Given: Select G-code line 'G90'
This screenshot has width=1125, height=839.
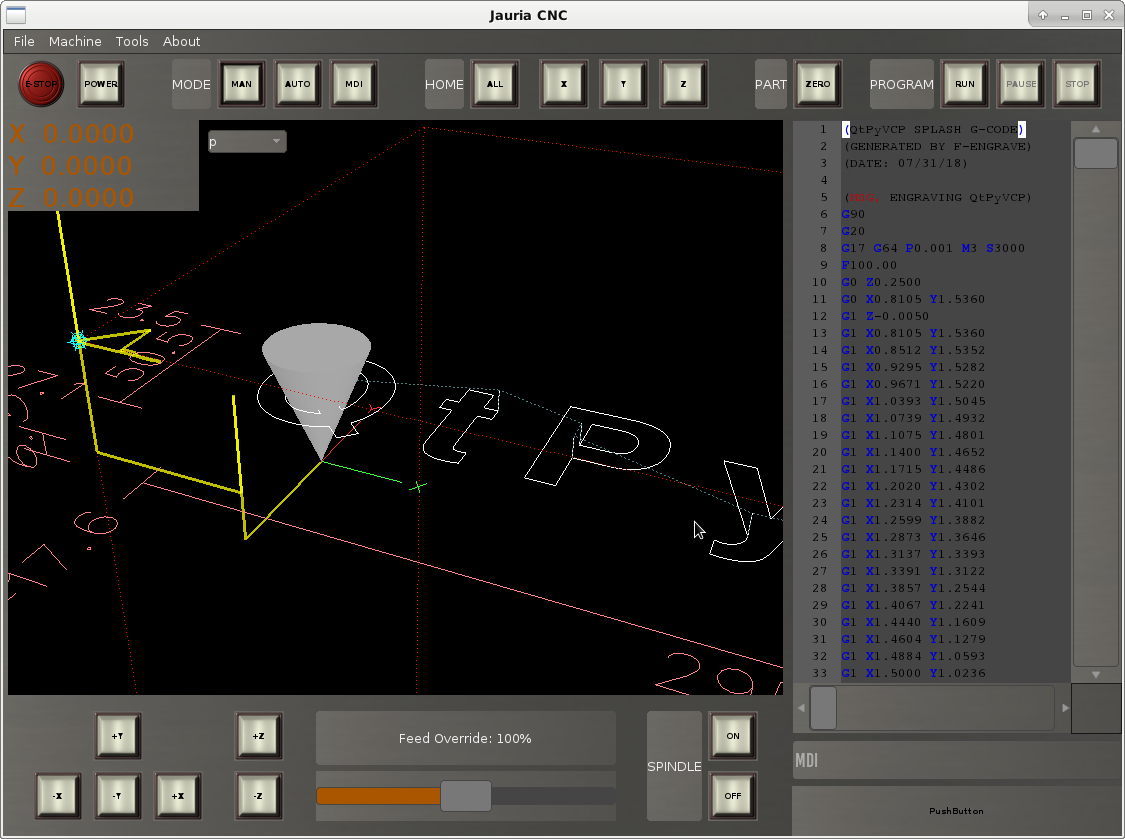Looking at the screenshot, I should [853, 214].
